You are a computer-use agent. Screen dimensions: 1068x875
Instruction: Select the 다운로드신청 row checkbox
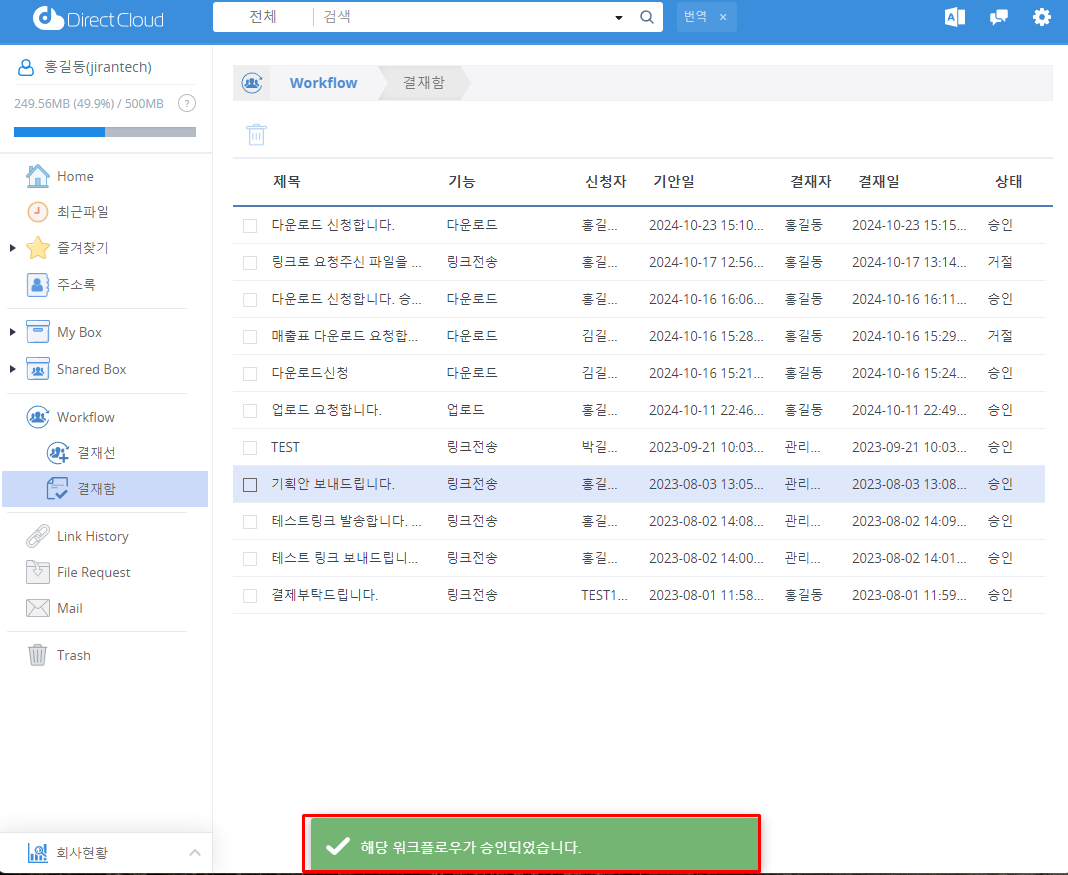tap(250, 374)
